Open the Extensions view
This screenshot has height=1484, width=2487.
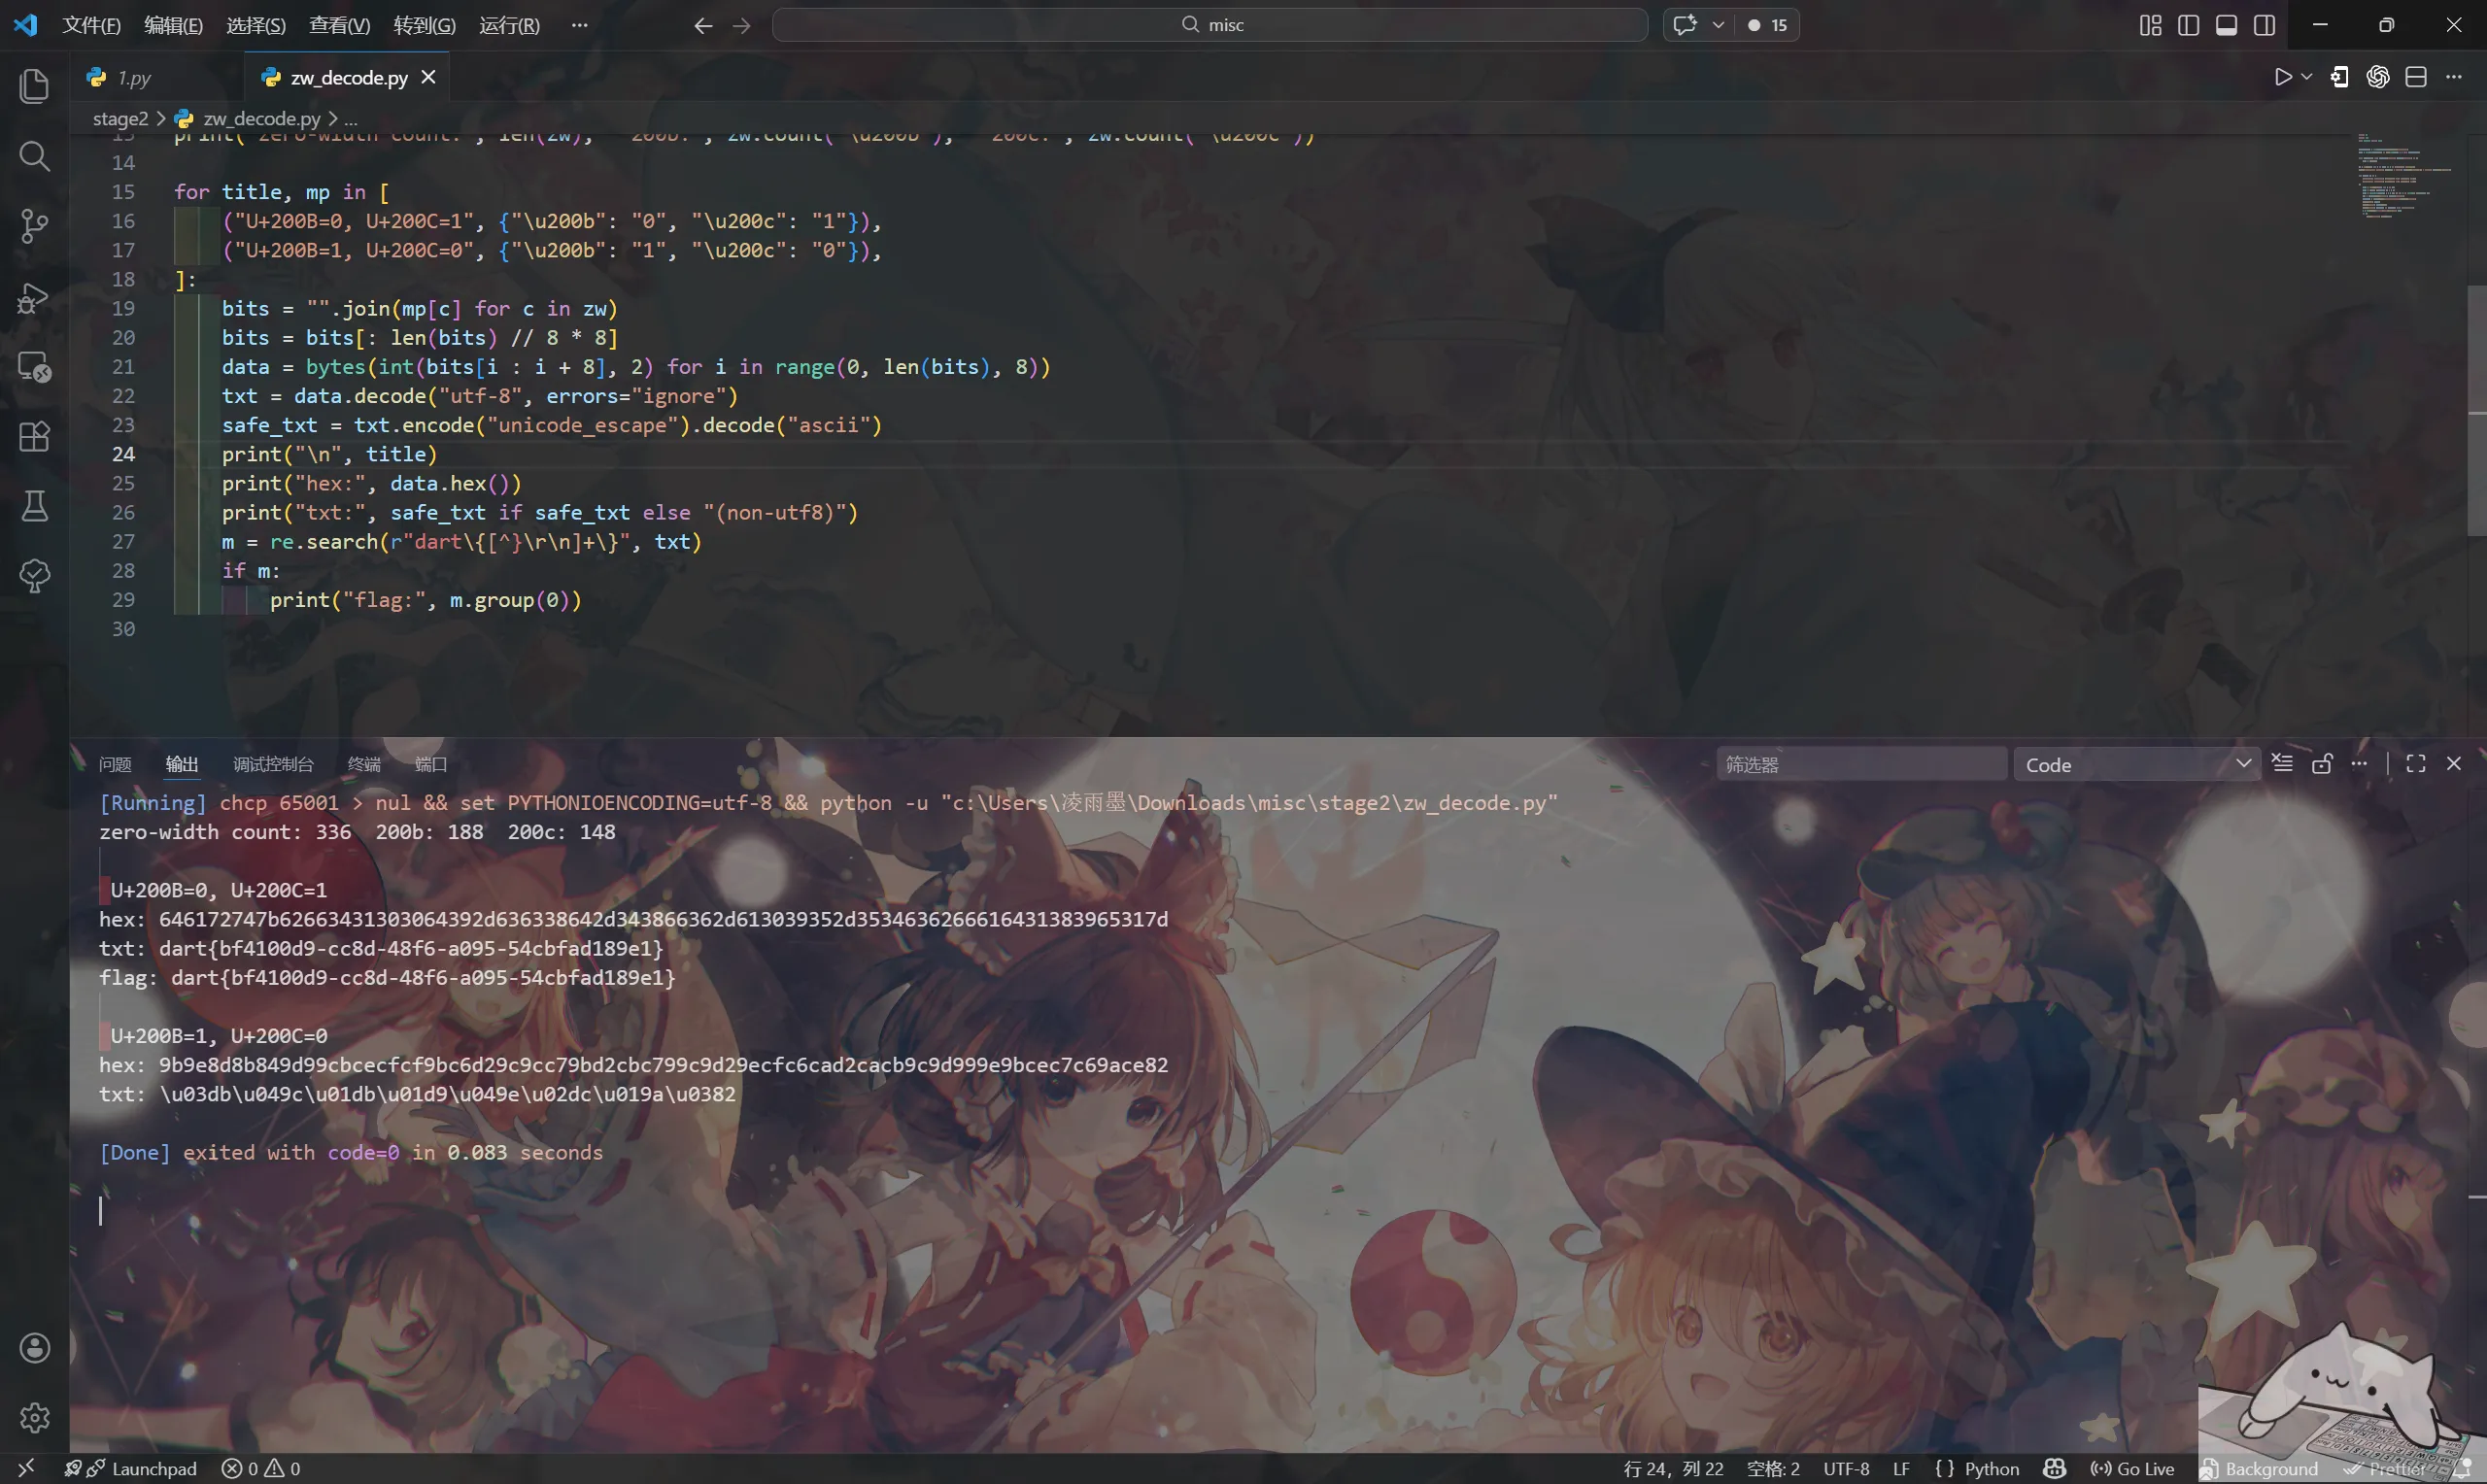click(34, 437)
